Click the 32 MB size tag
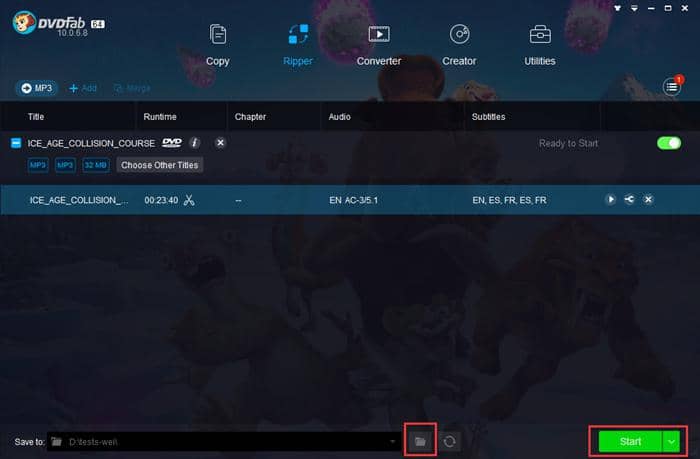This screenshot has height=459, width=700. click(x=96, y=165)
